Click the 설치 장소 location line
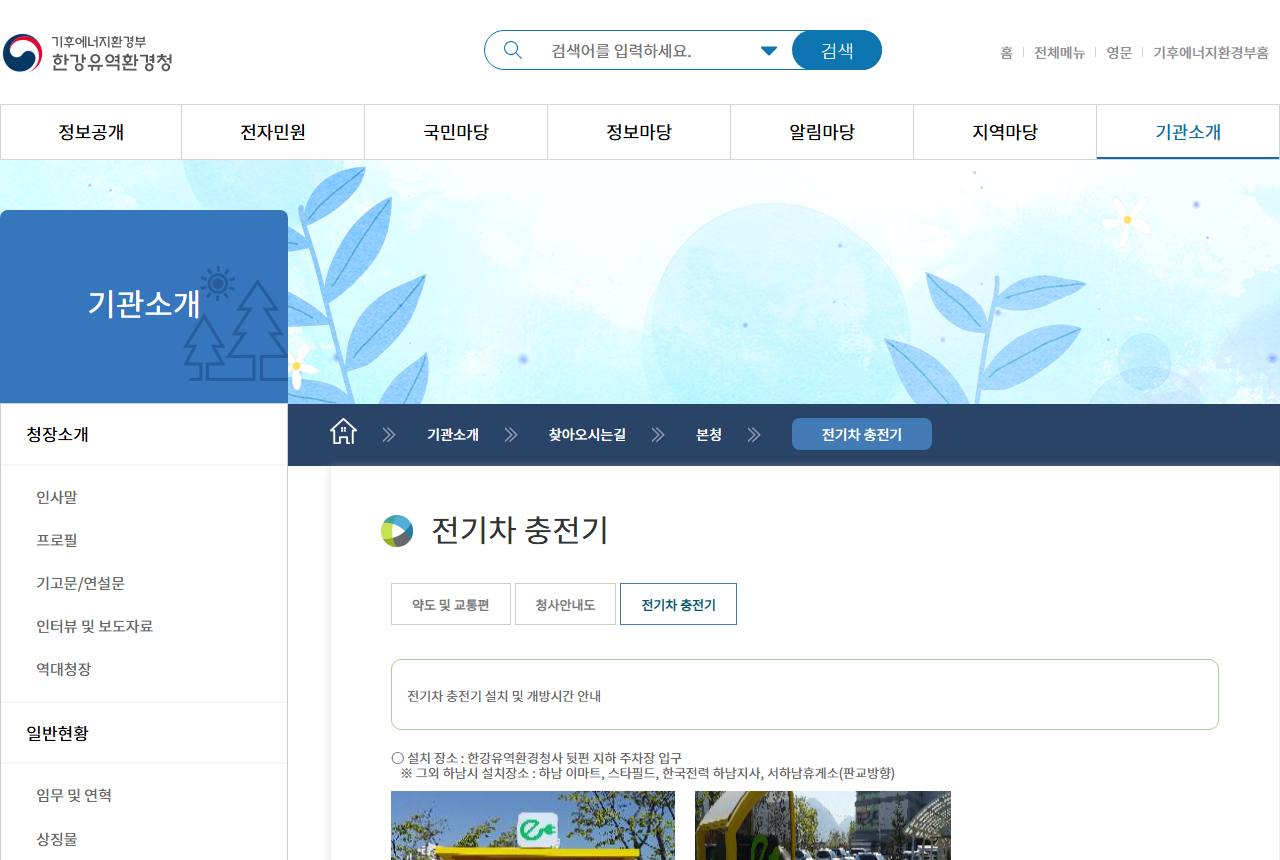Image resolution: width=1280 pixels, height=860 pixels. pyautogui.click(x=536, y=758)
